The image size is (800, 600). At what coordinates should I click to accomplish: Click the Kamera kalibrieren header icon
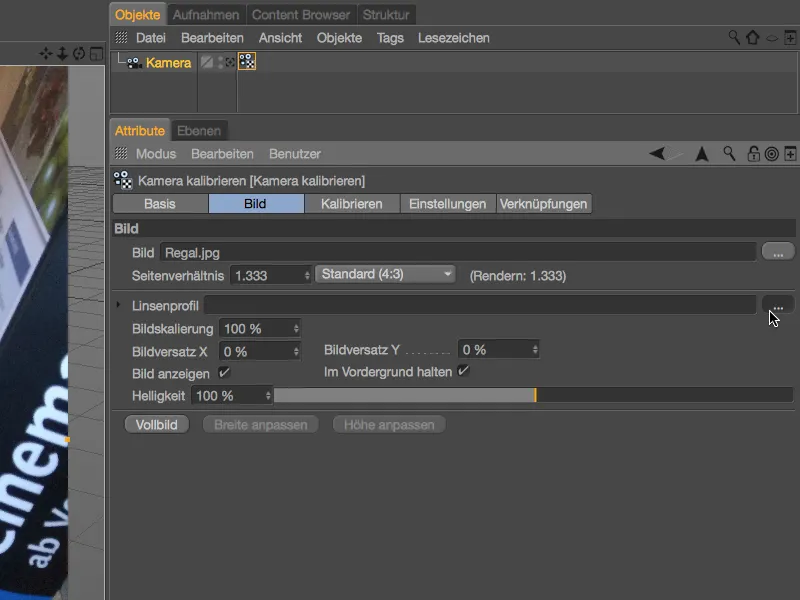pyautogui.click(x=123, y=181)
